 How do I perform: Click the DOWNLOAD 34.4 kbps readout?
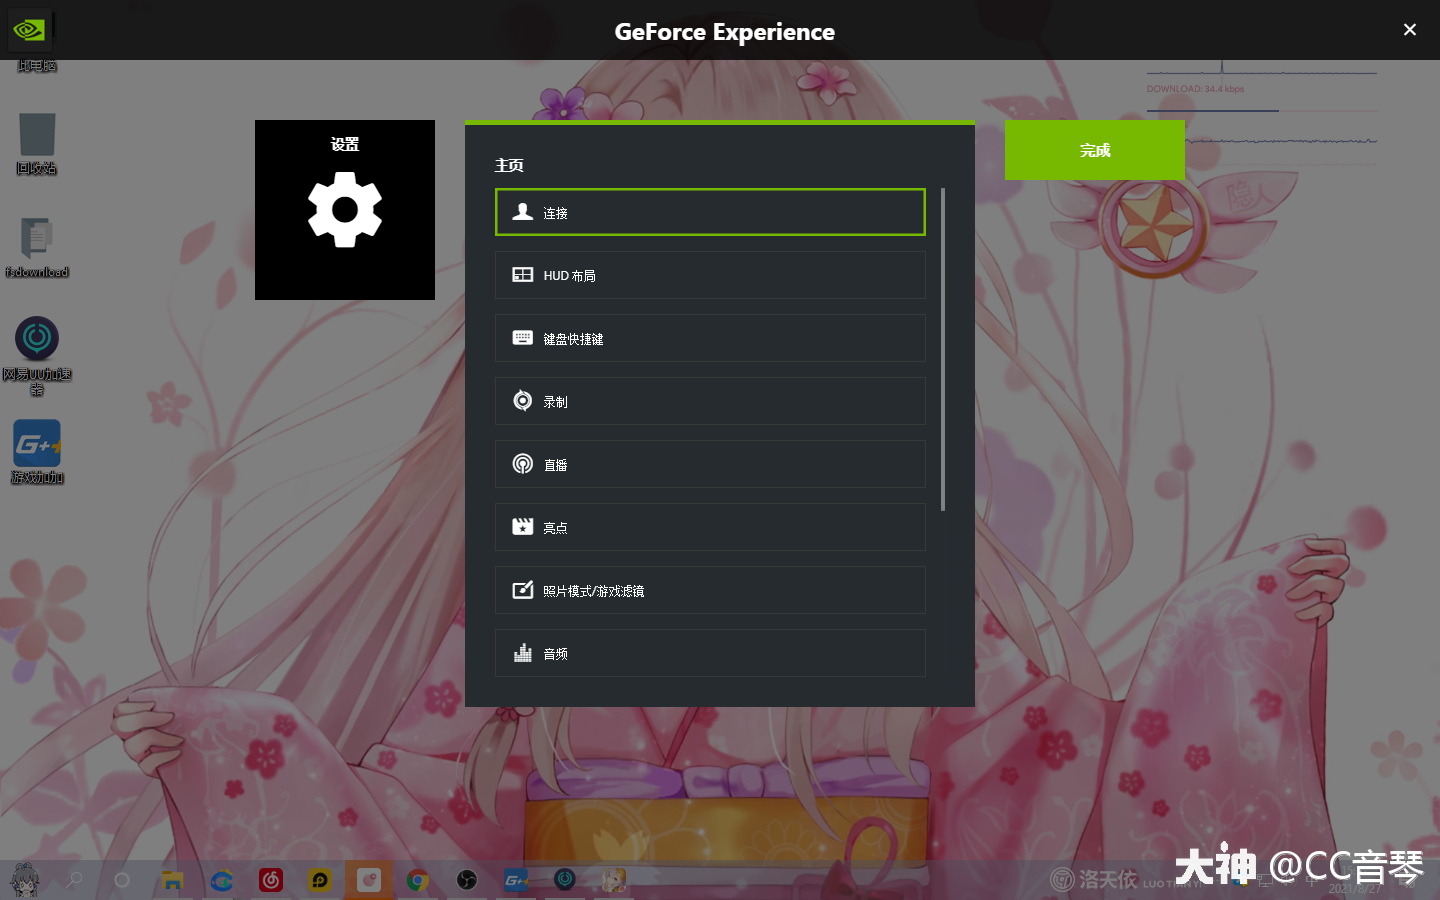click(x=1195, y=89)
